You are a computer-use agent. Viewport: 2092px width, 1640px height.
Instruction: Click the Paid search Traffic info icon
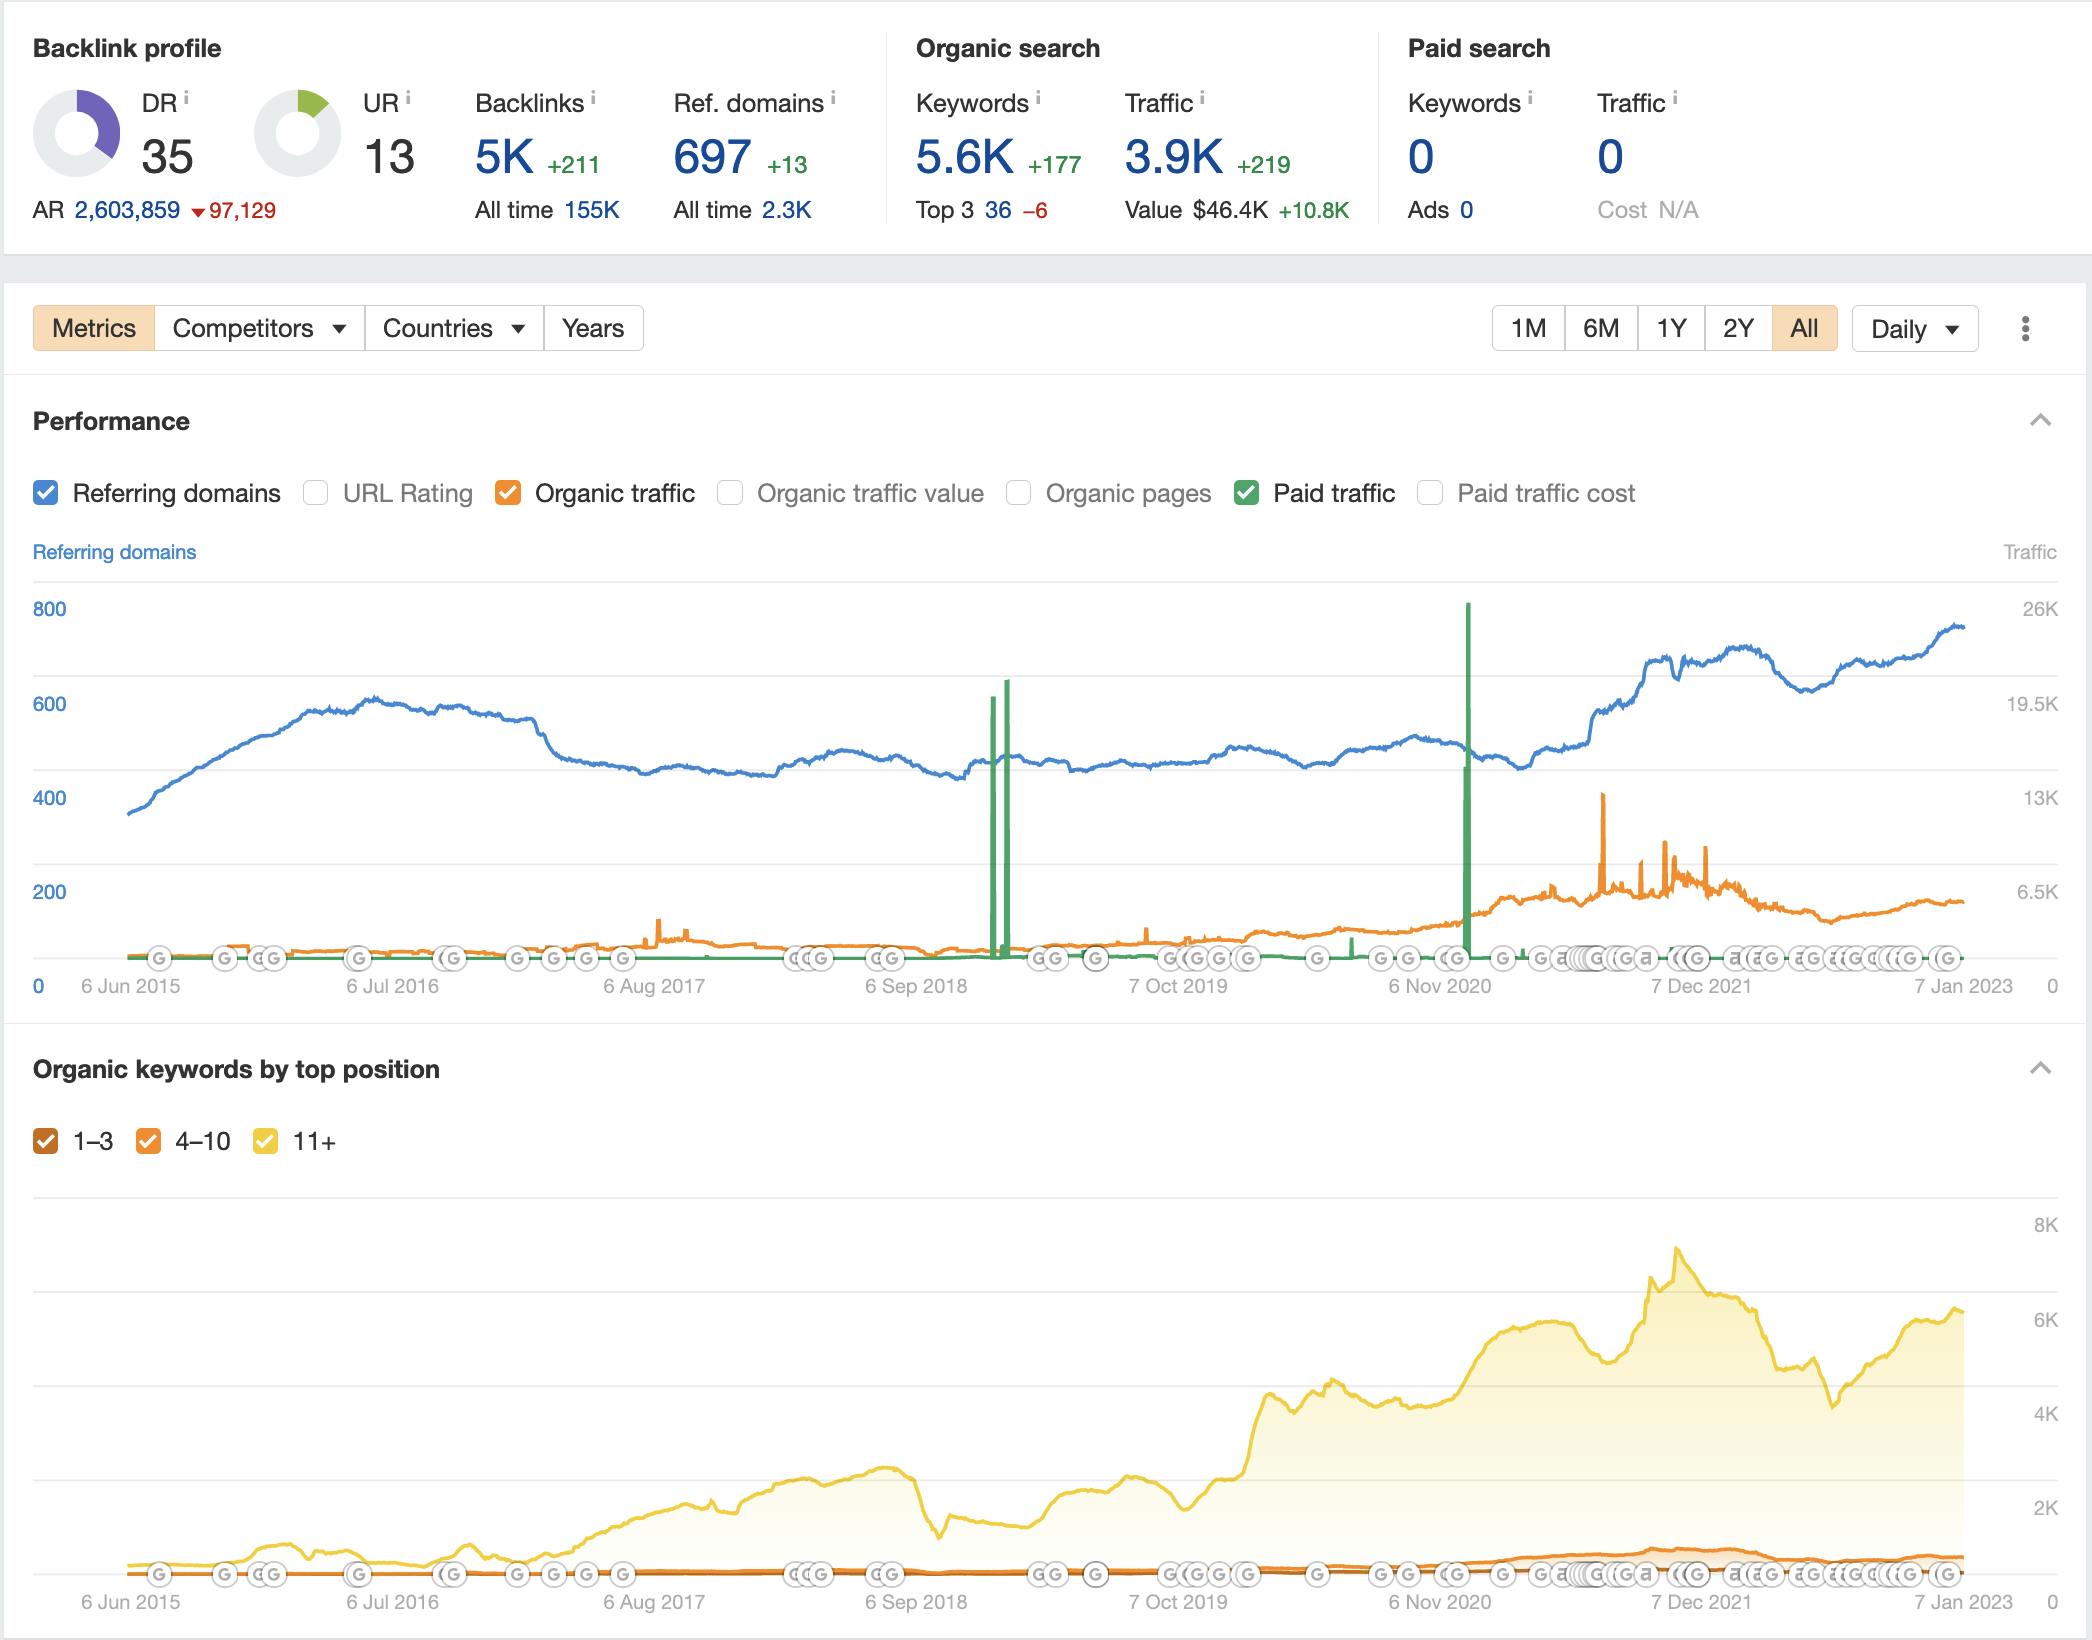pyautogui.click(x=1675, y=98)
